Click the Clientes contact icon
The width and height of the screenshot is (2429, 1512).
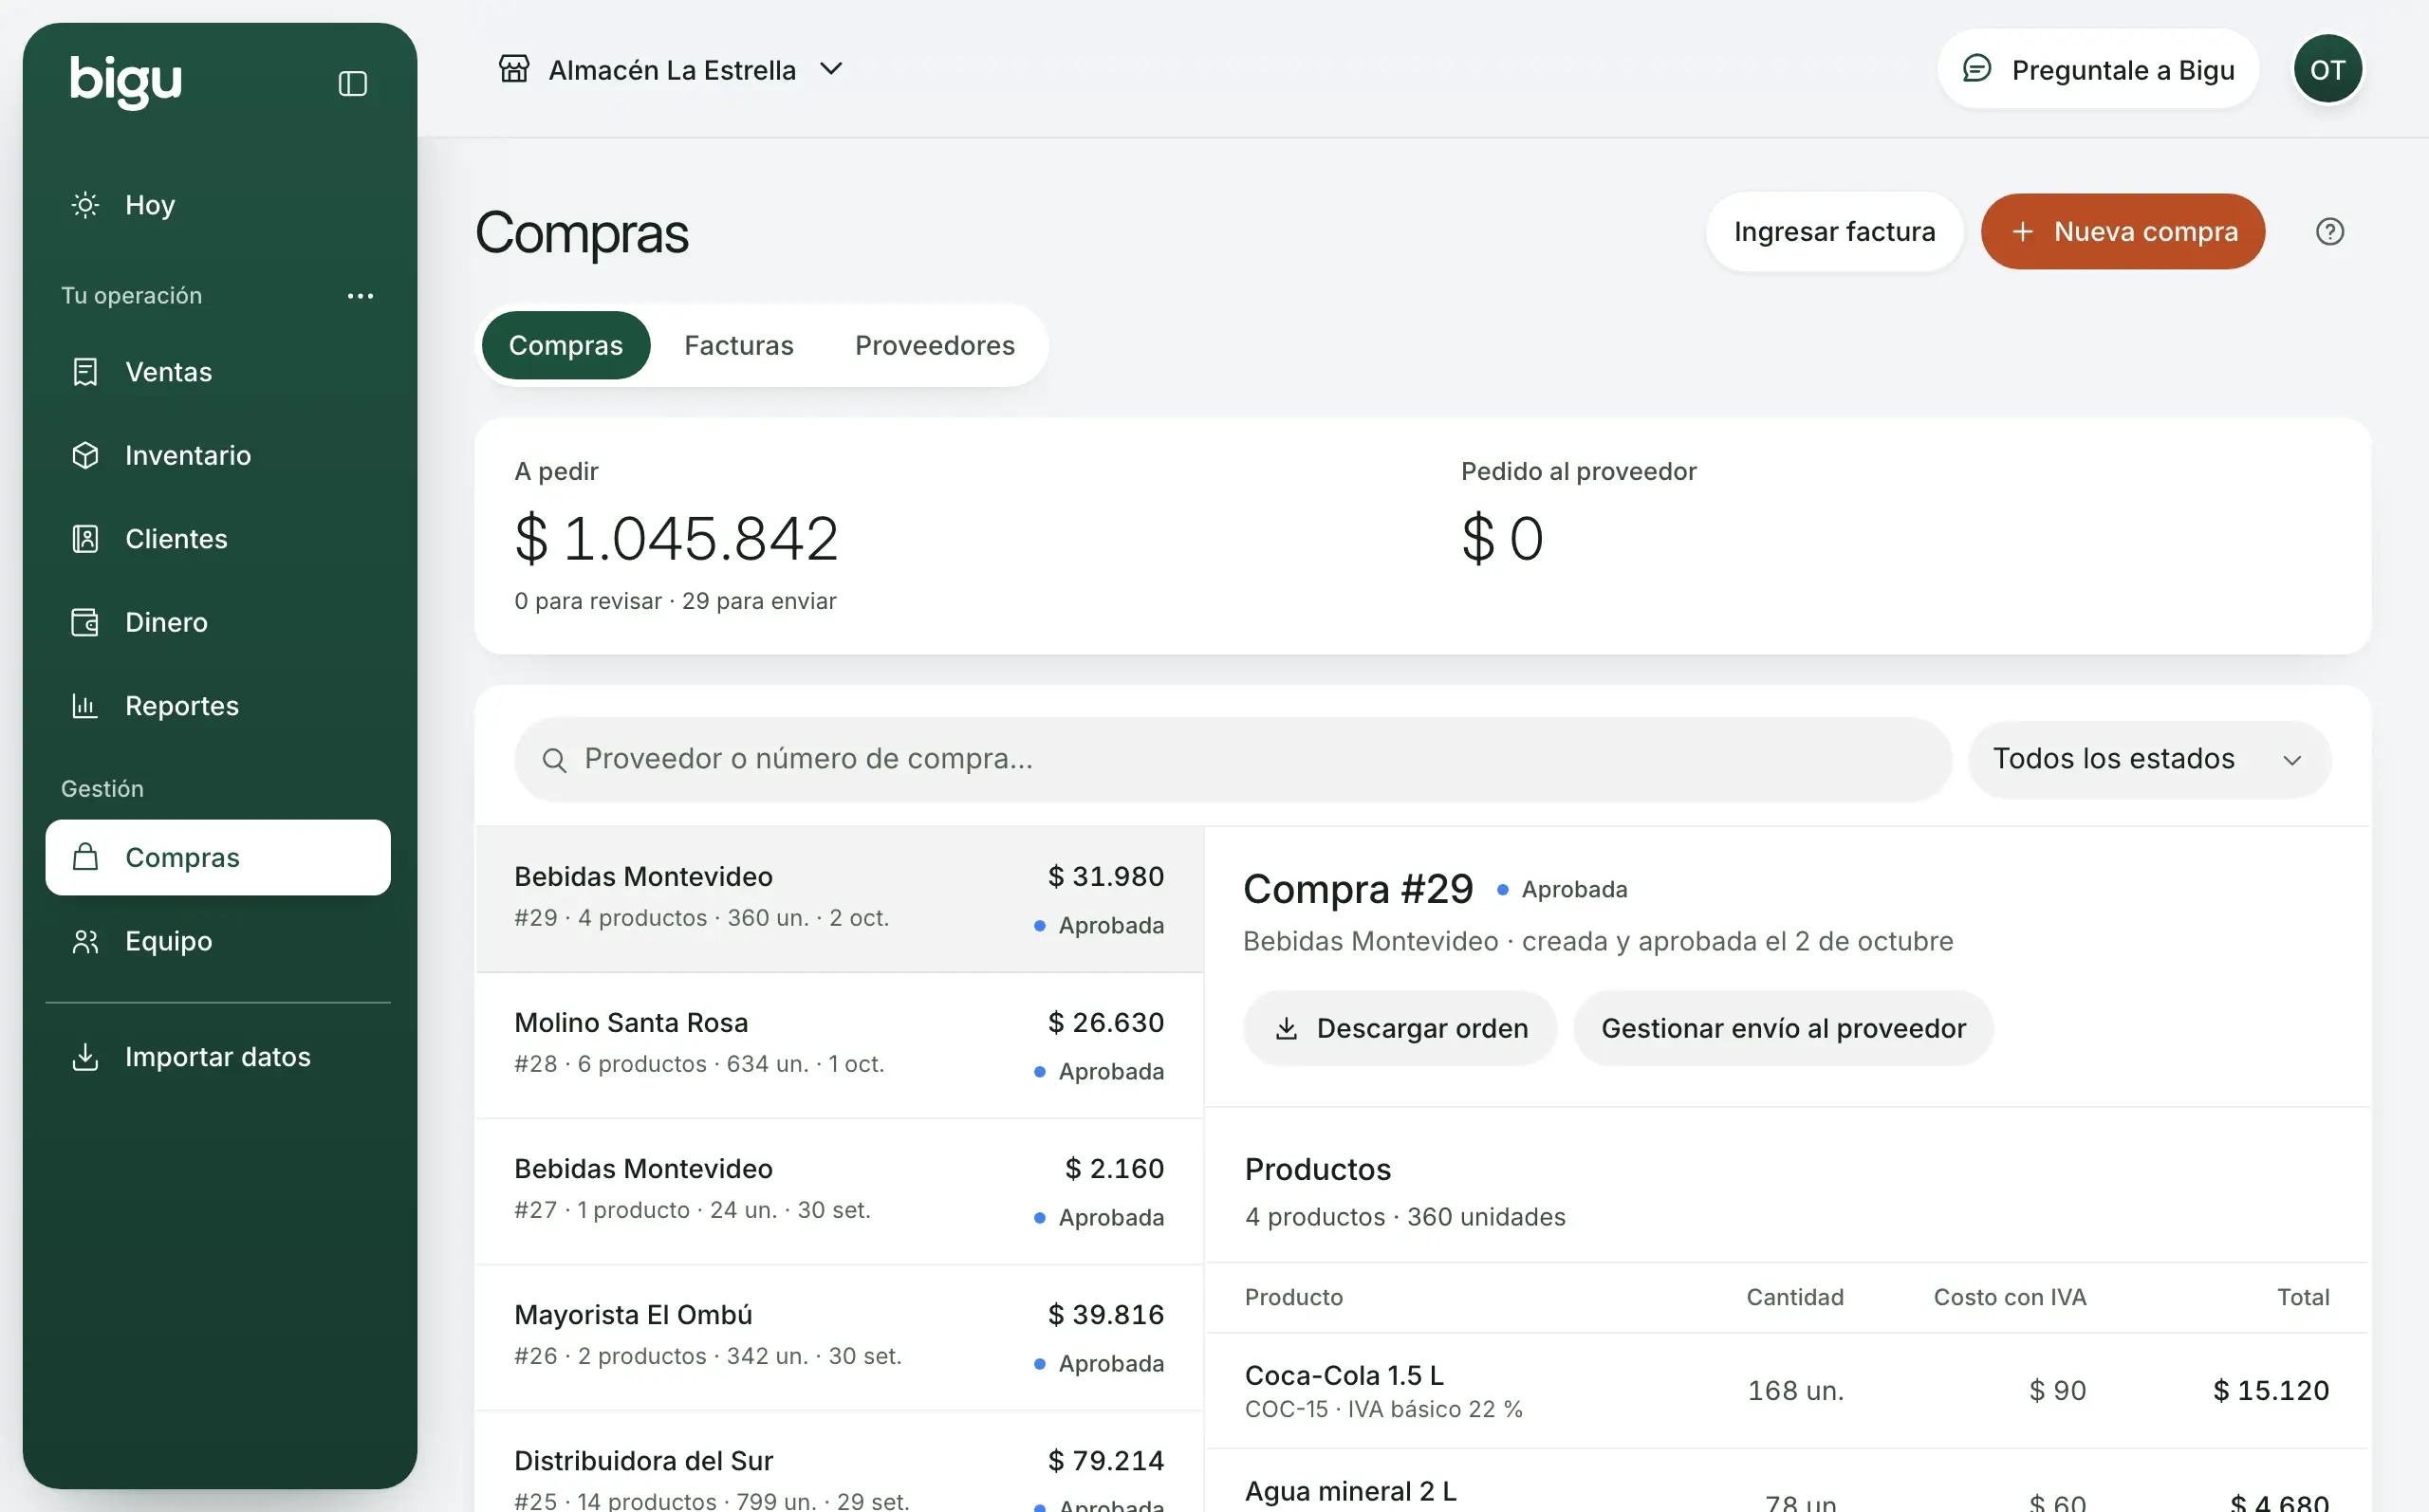85,539
